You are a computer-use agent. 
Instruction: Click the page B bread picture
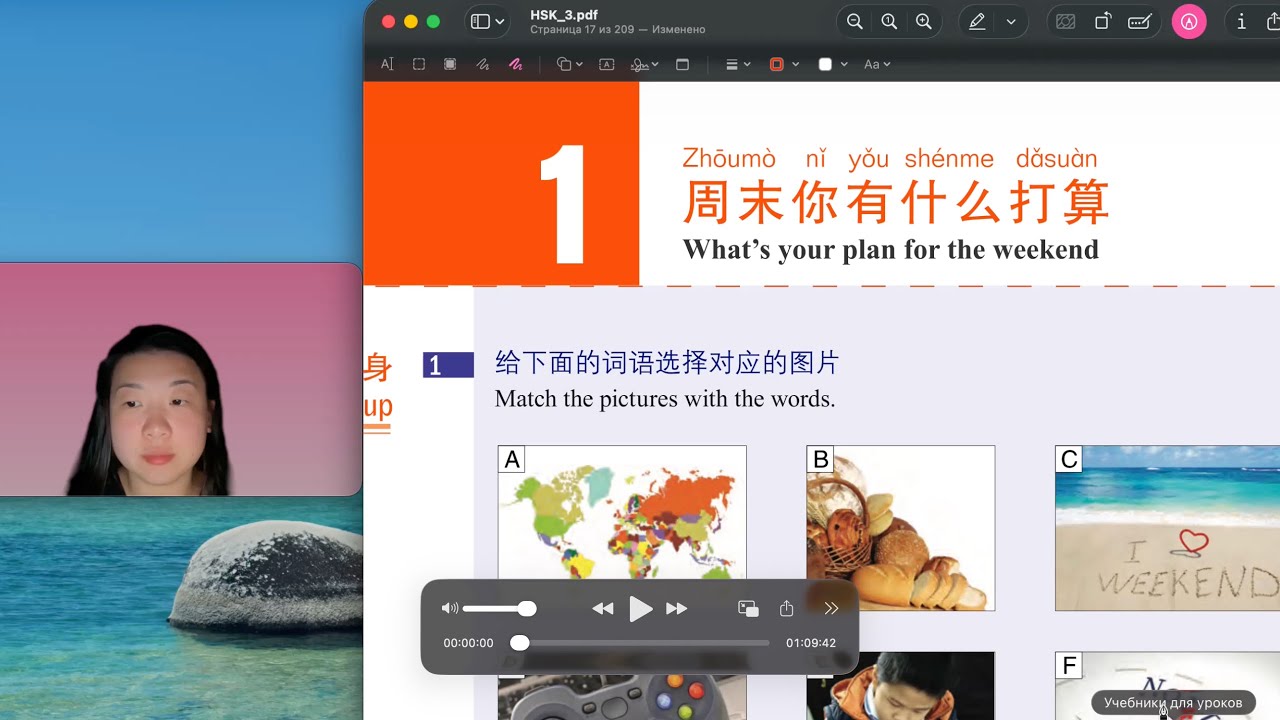901,528
